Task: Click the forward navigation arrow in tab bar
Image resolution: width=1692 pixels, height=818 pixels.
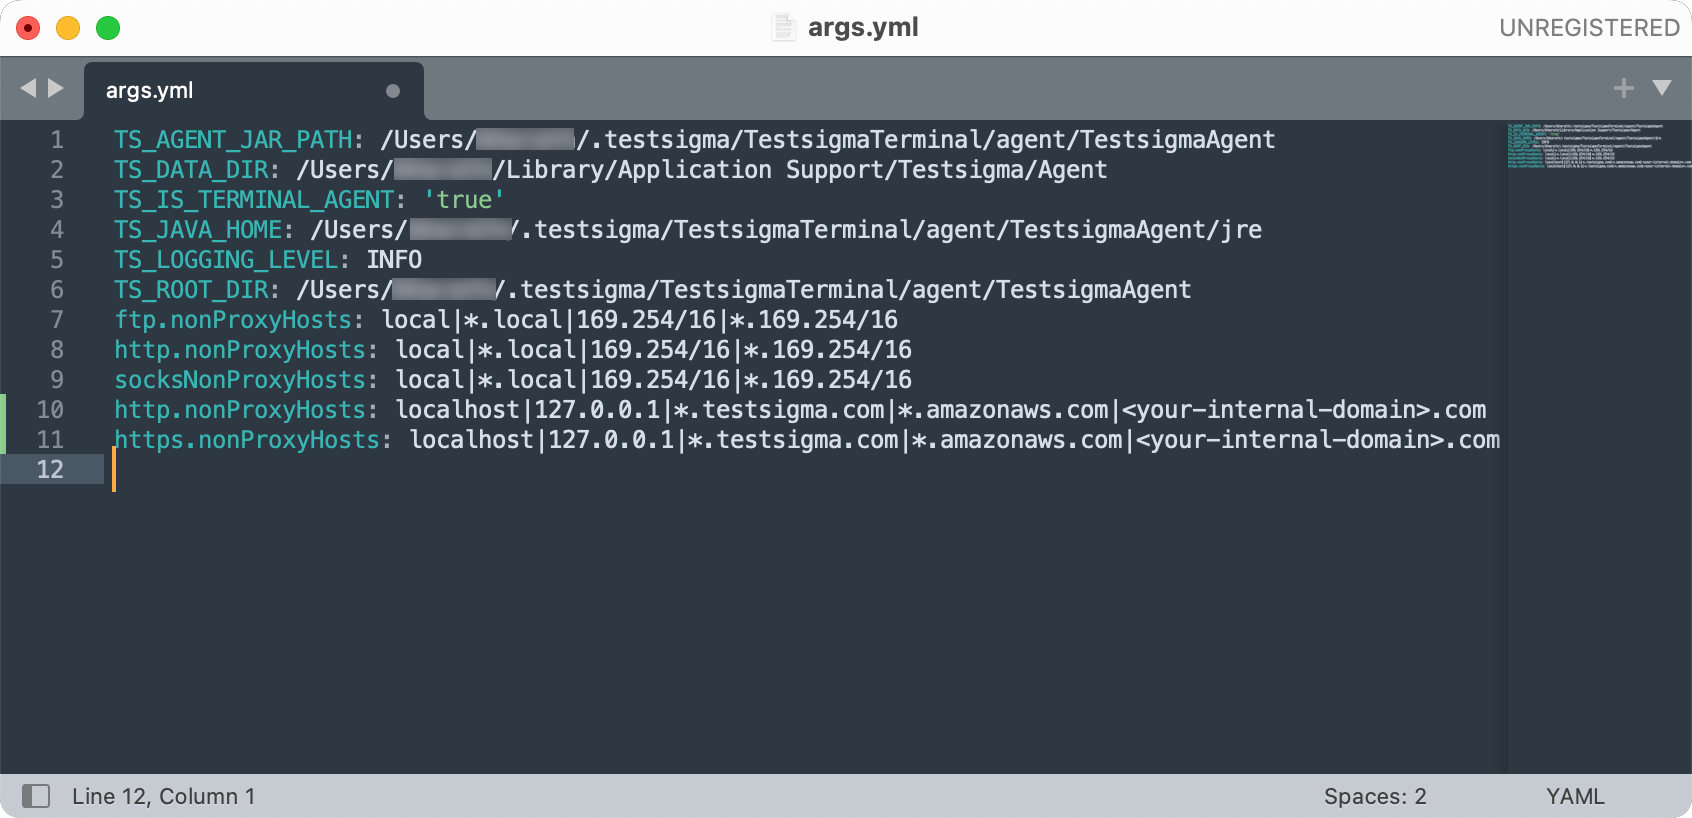Action: pyautogui.click(x=56, y=88)
